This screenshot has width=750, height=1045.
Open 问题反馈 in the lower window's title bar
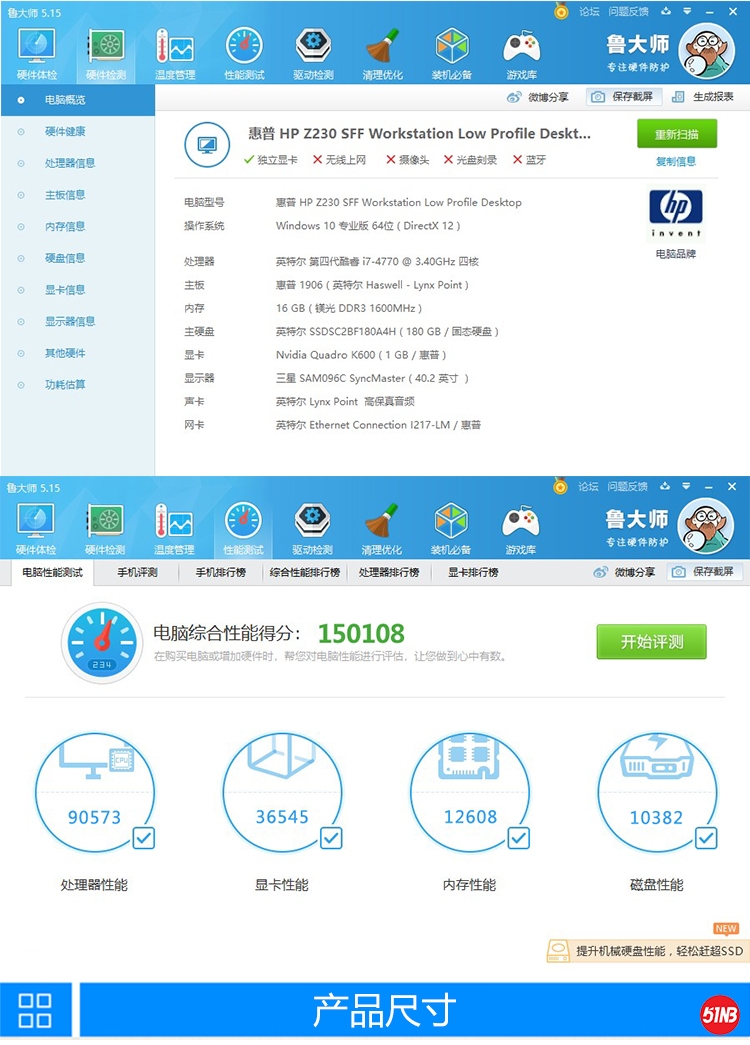pyautogui.click(x=627, y=487)
